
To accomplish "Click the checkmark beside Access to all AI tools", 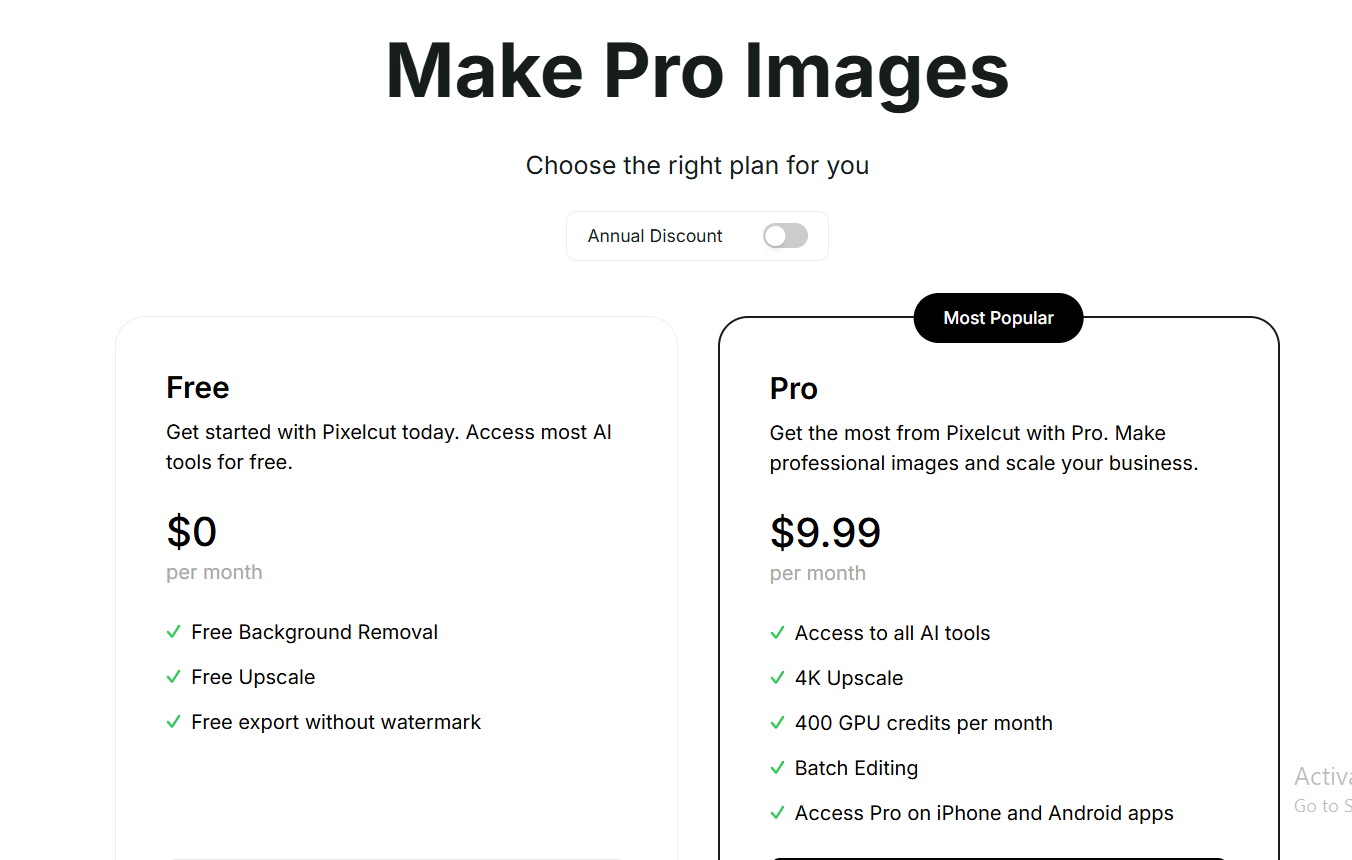I will click(777, 633).
